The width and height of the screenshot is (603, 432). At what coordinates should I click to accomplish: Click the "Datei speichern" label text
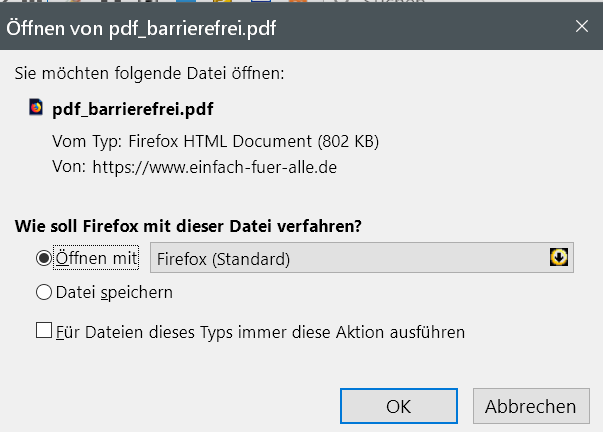pyautogui.click(x=114, y=293)
